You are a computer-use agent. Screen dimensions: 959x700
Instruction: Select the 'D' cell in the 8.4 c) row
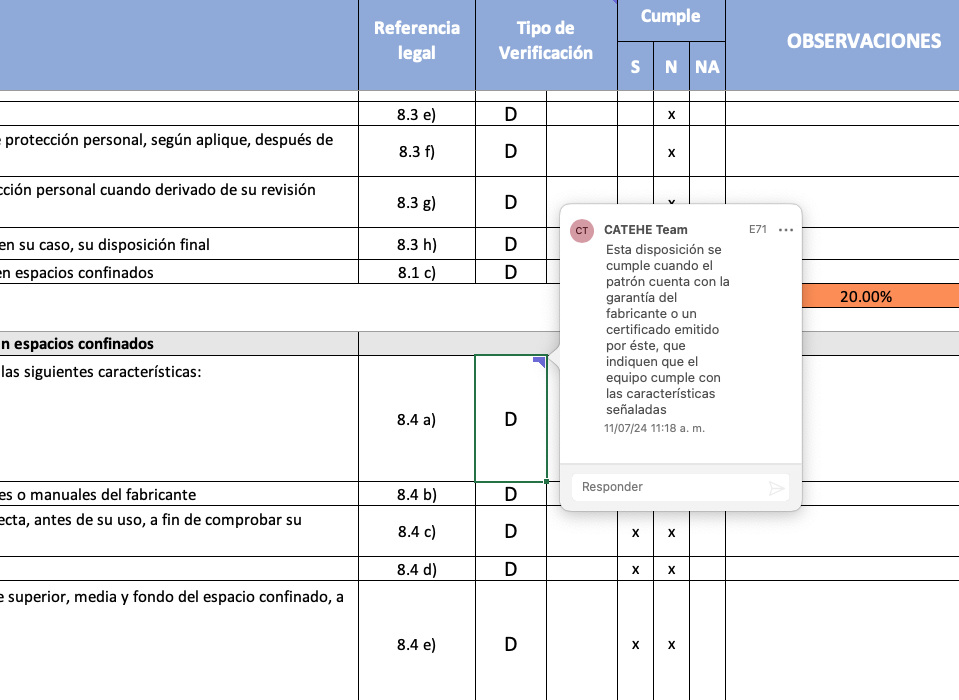coord(511,532)
